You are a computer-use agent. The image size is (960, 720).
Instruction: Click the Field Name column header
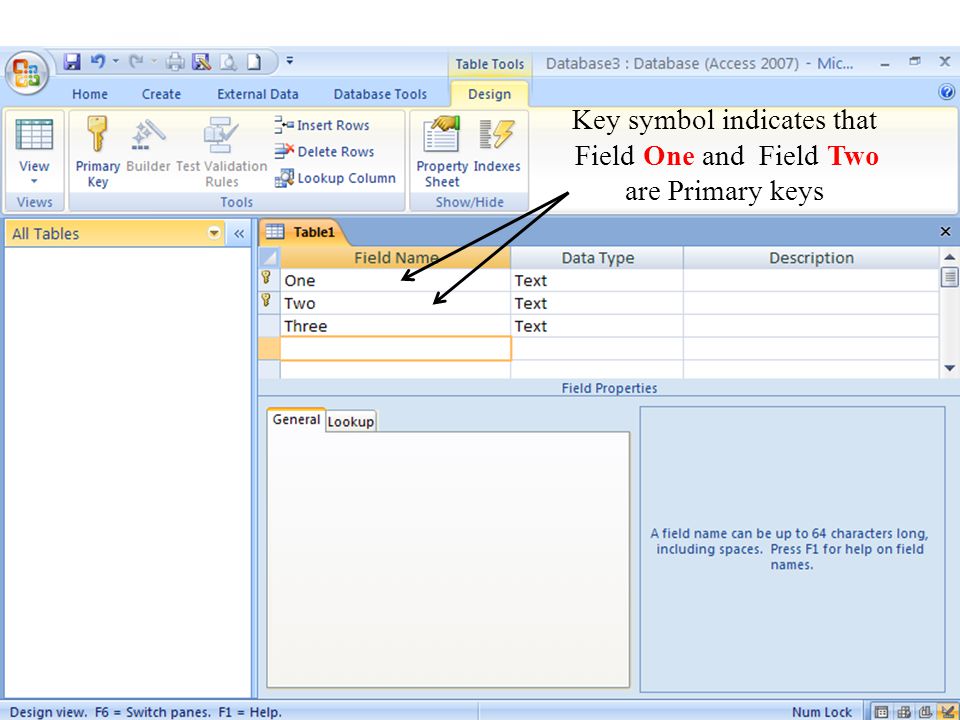click(x=395, y=258)
